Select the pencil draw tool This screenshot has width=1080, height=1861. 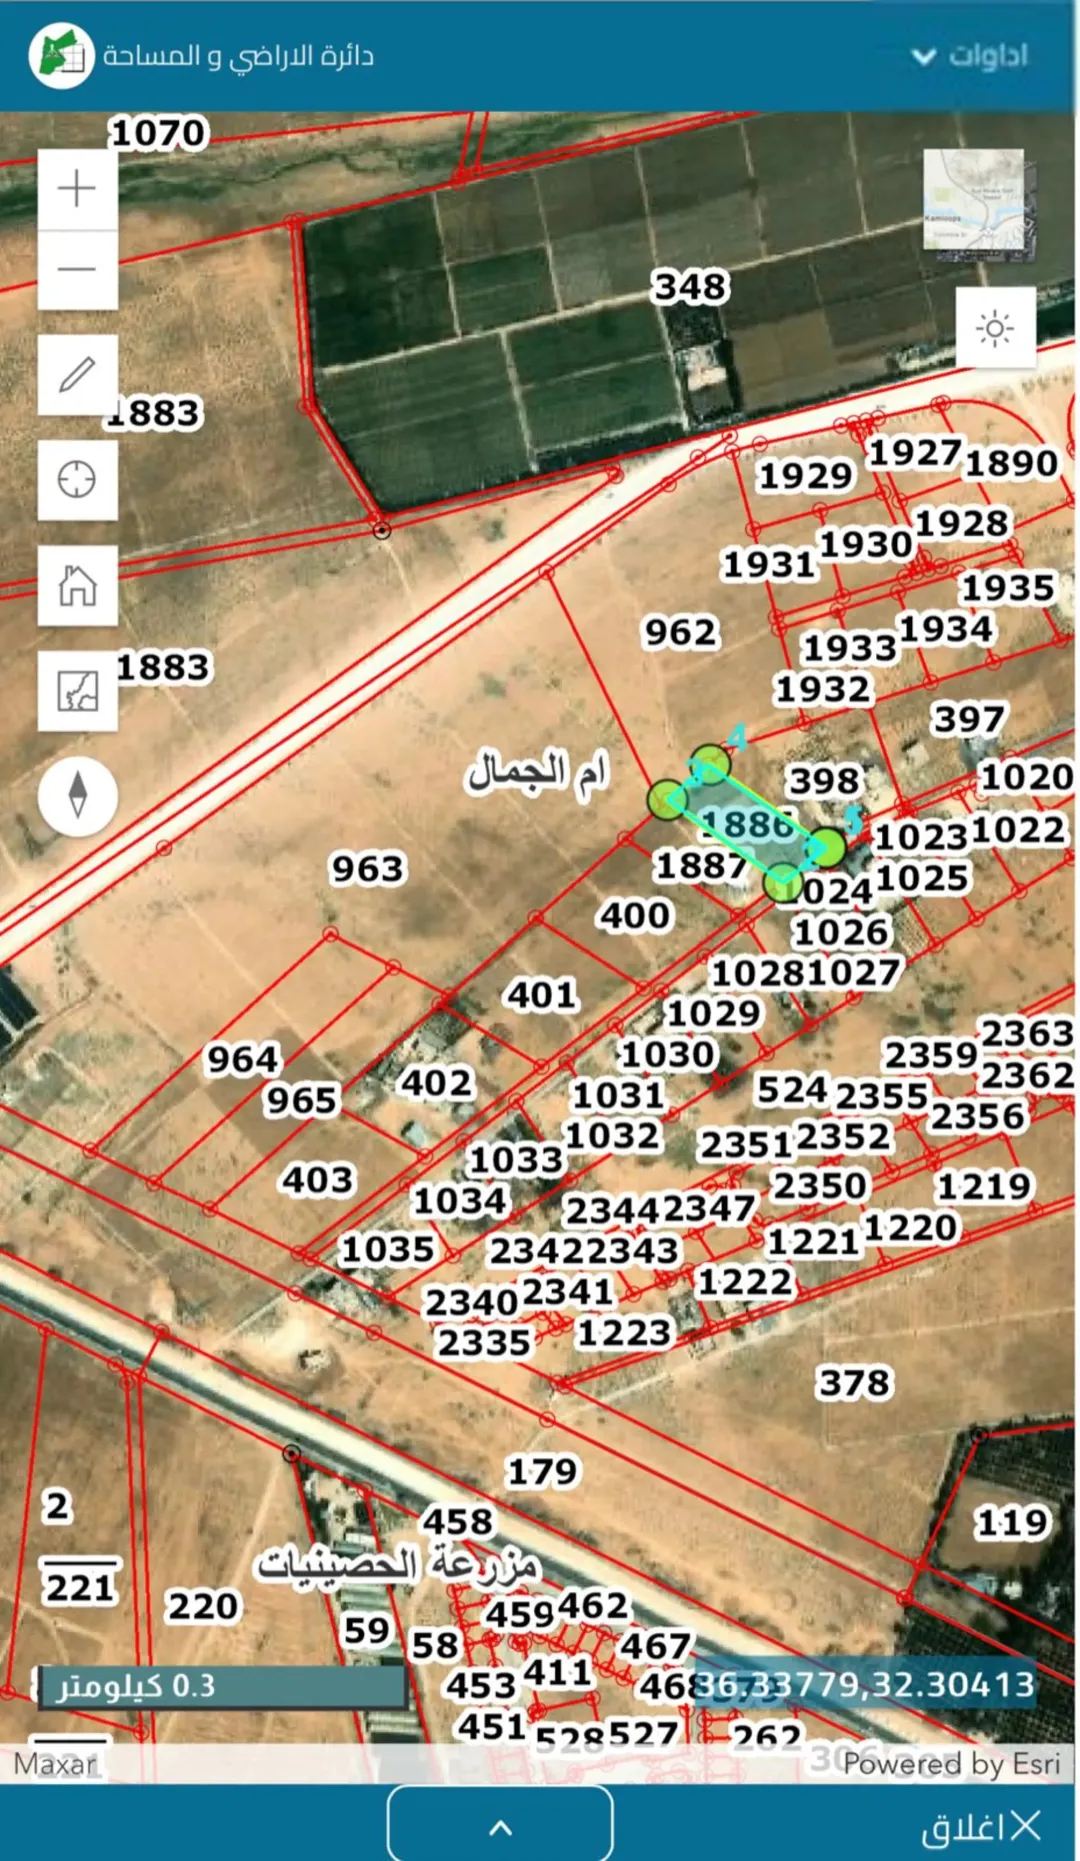(77, 375)
